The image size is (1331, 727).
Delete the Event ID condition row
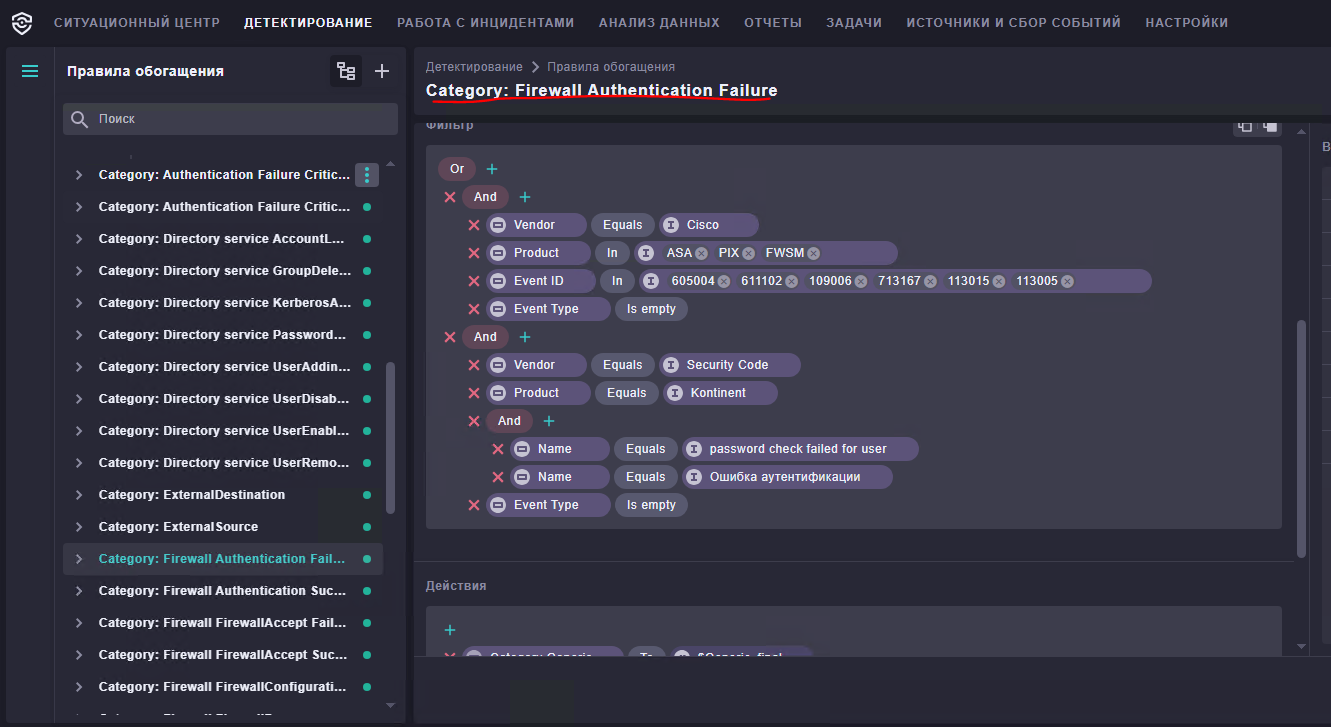474,281
